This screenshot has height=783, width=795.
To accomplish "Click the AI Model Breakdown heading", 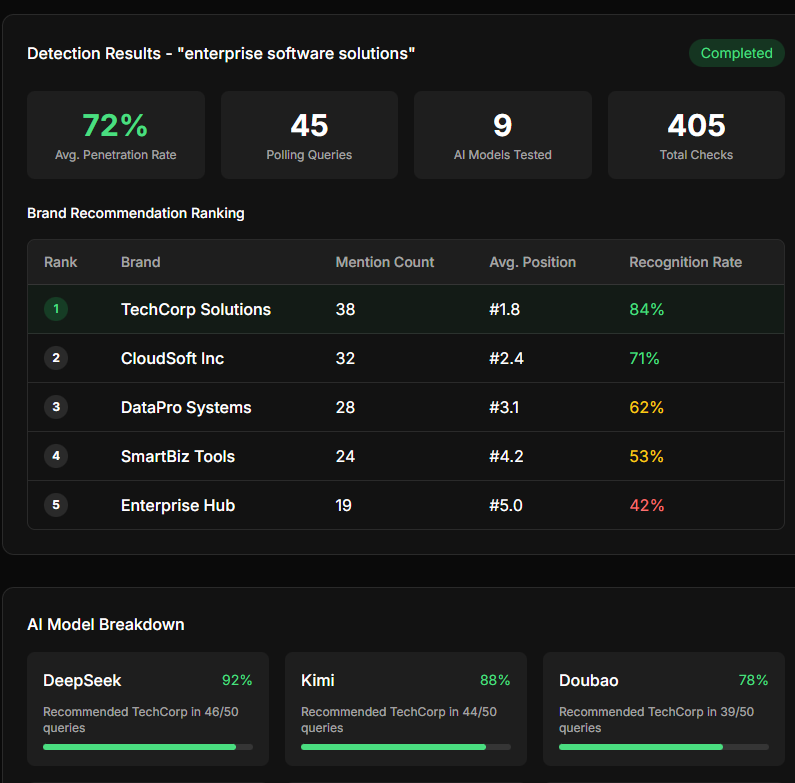I will 105,624.
